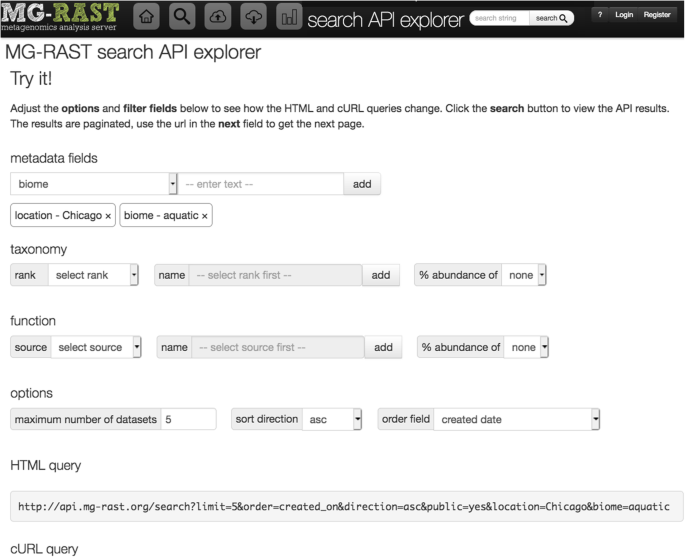Click the MG-RAST logo

point(60,17)
